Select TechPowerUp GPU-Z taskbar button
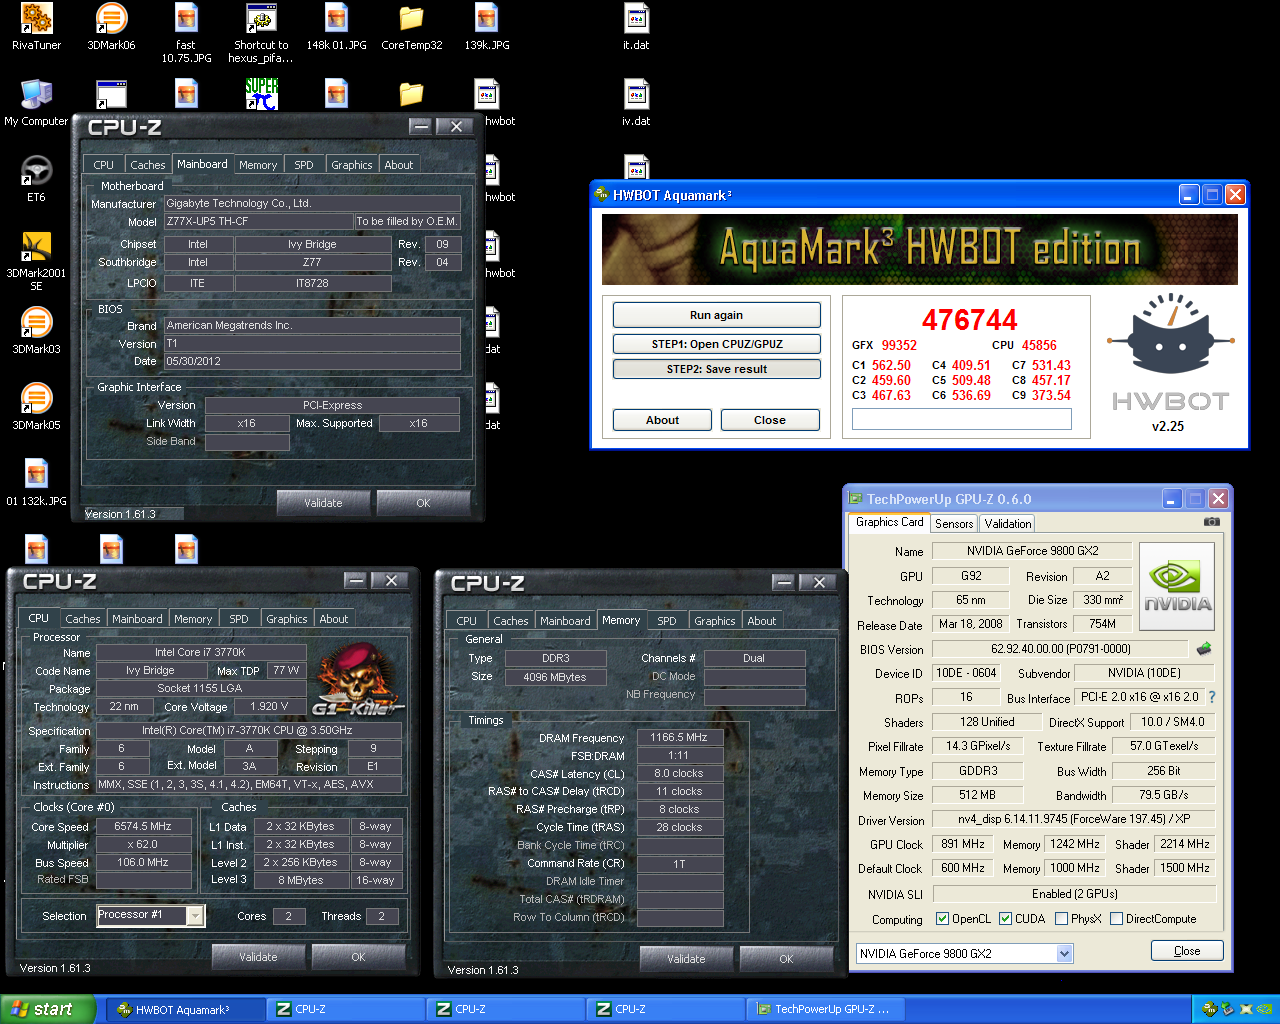Viewport: 1280px width, 1024px height. 827,1009
